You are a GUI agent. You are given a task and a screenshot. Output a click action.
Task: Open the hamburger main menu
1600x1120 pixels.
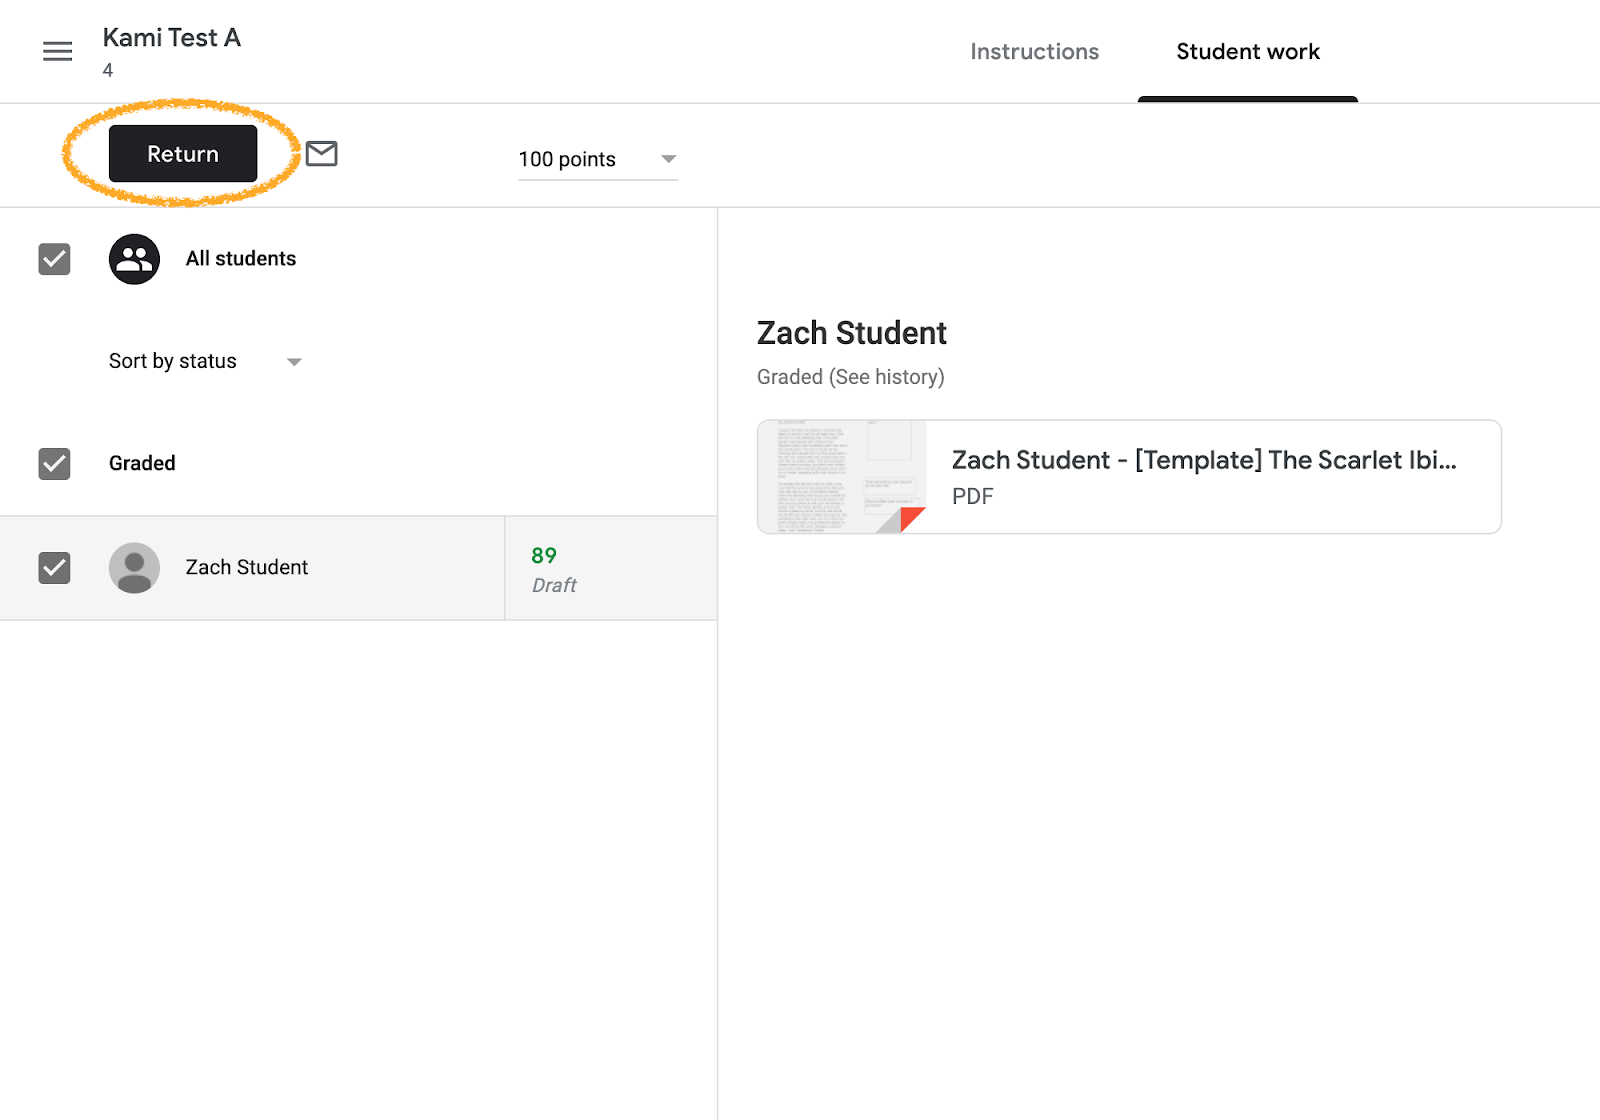pyautogui.click(x=57, y=51)
